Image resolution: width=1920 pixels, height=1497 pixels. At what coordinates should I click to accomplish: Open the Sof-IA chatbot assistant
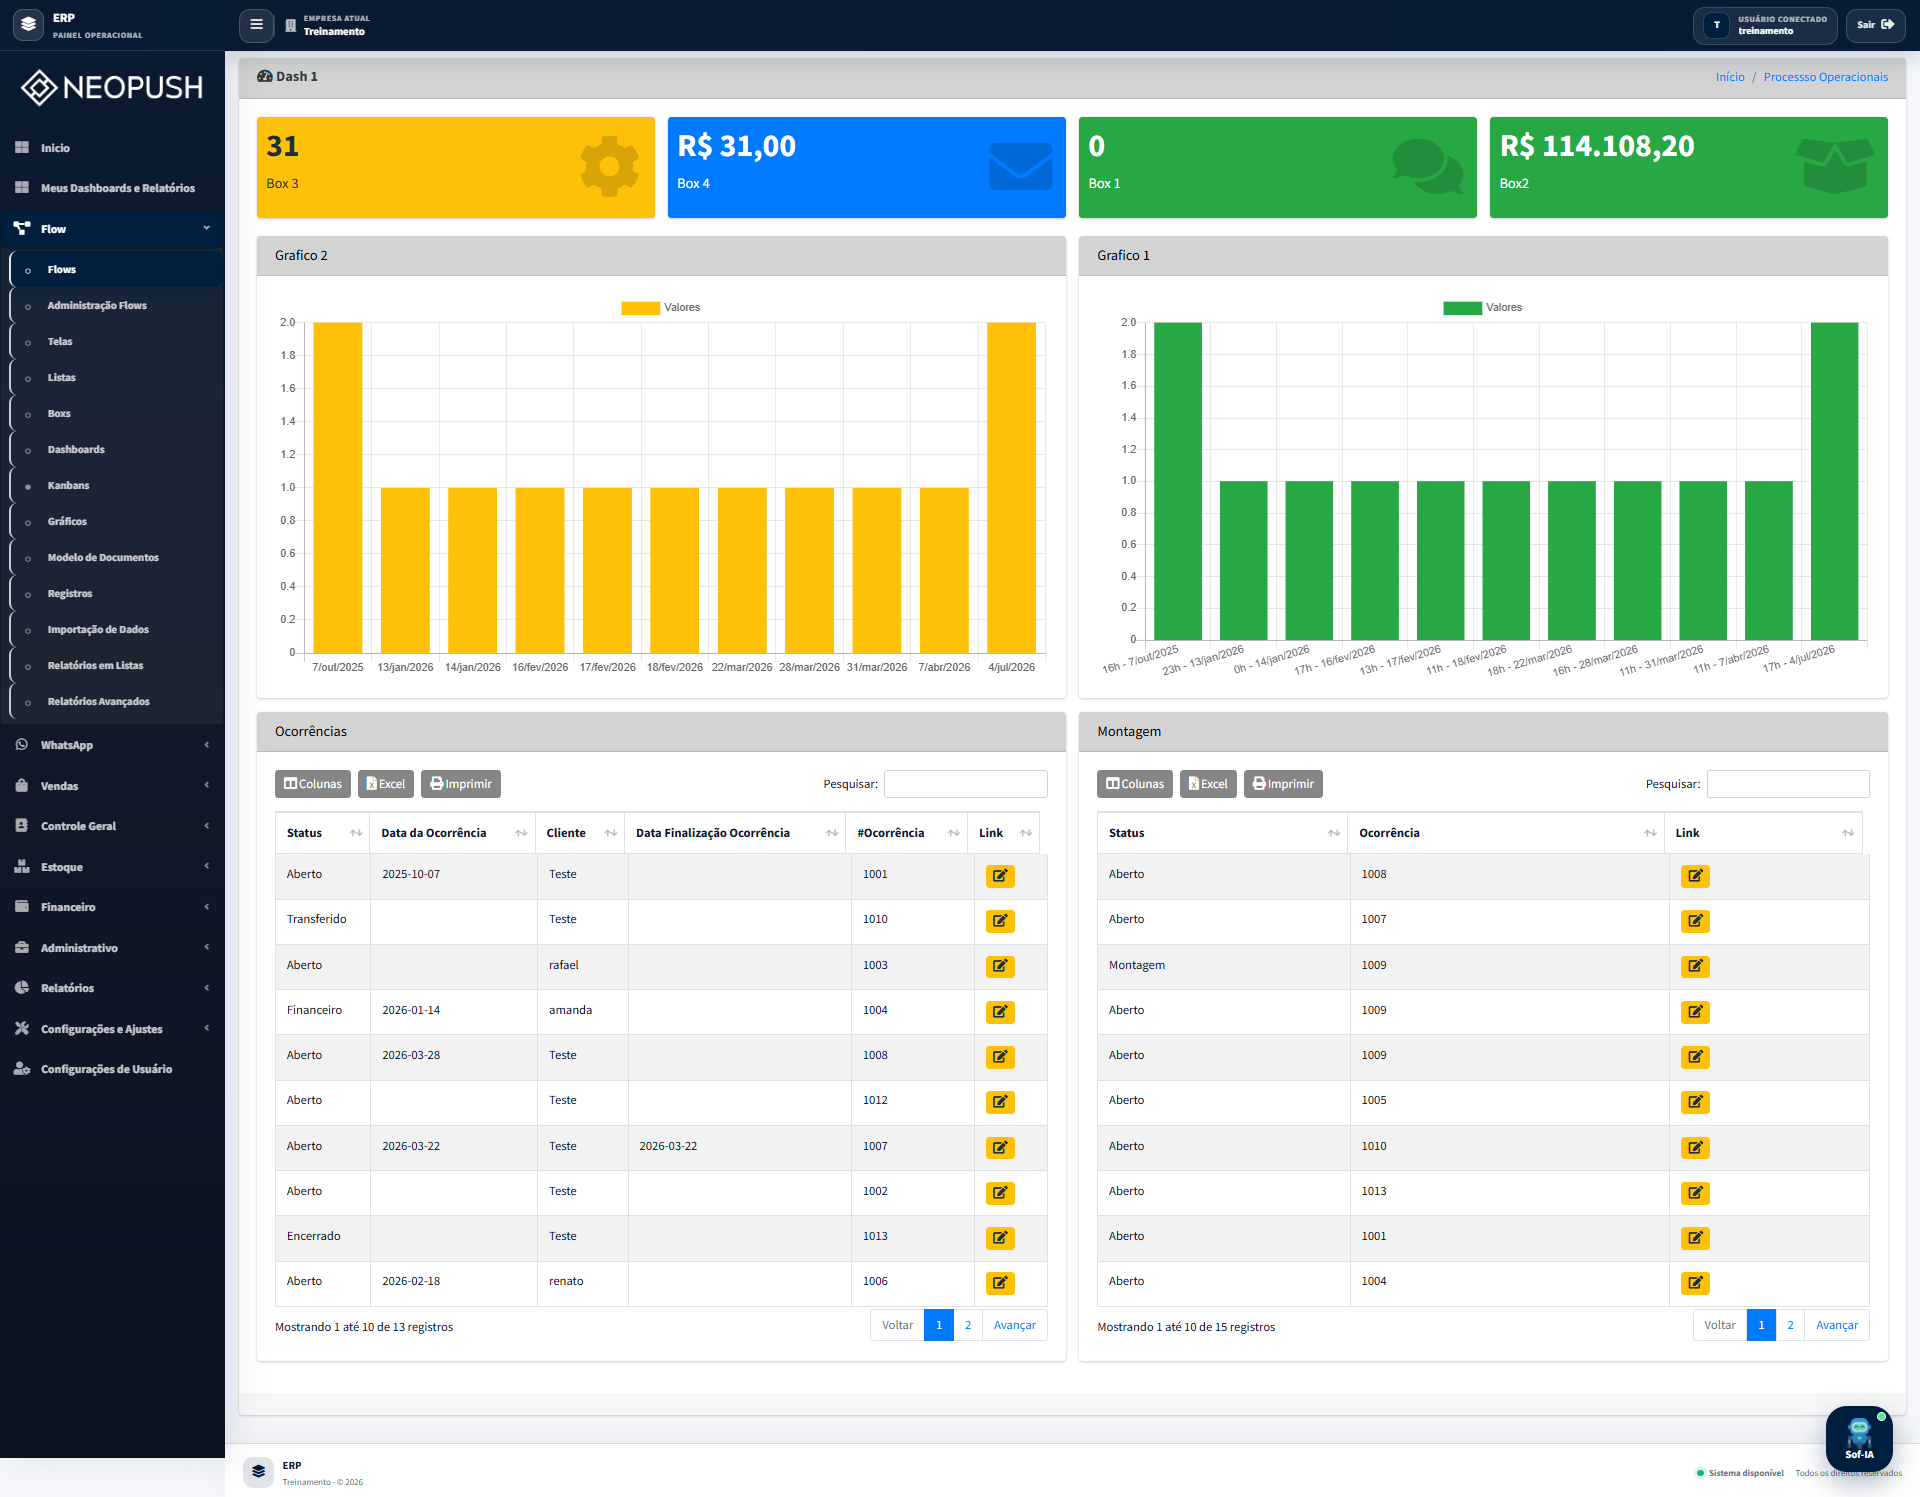pyautogui.click(x=1858, y=1439)
